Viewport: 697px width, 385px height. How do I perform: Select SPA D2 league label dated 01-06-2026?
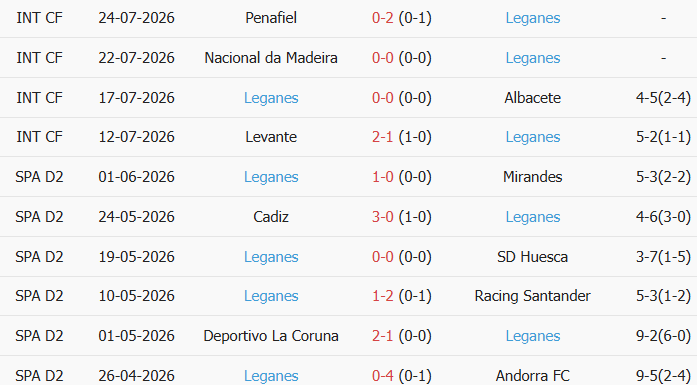(x=39, y=177)
